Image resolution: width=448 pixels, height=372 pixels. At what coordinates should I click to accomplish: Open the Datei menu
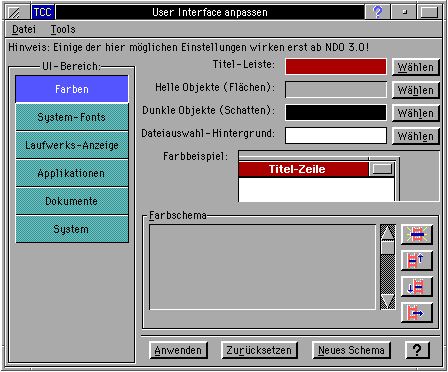[24, 30]
